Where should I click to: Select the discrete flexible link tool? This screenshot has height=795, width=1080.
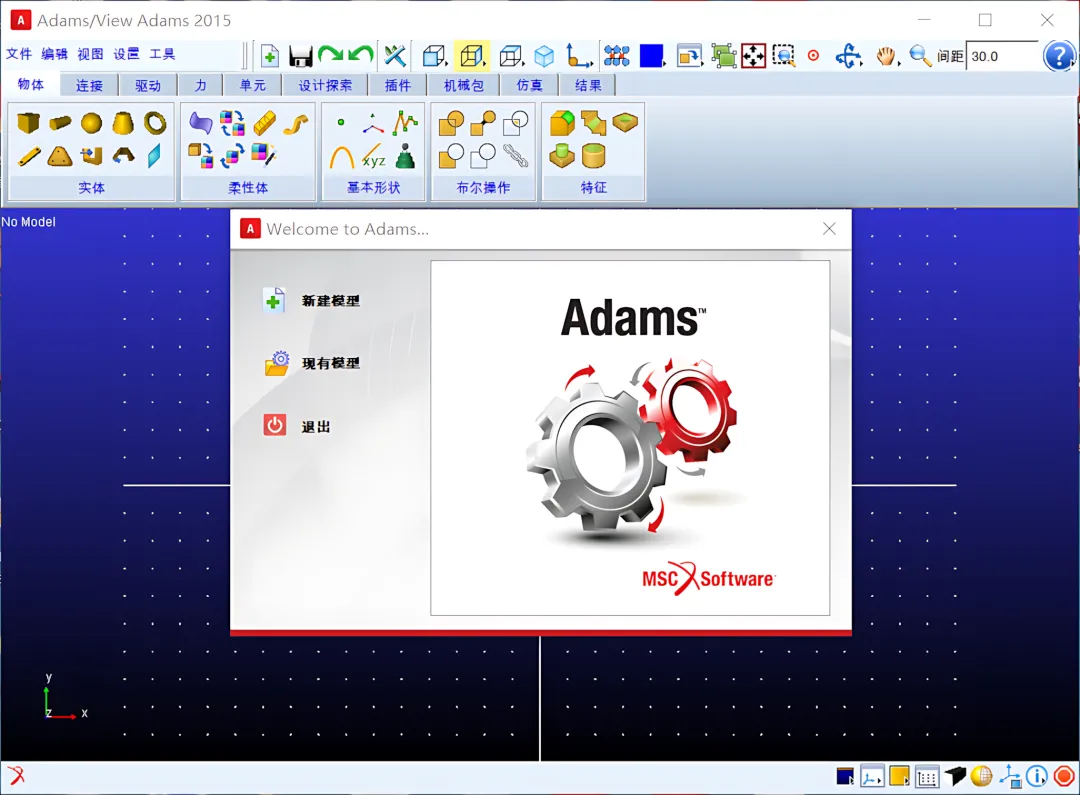[x=264, y=123]
